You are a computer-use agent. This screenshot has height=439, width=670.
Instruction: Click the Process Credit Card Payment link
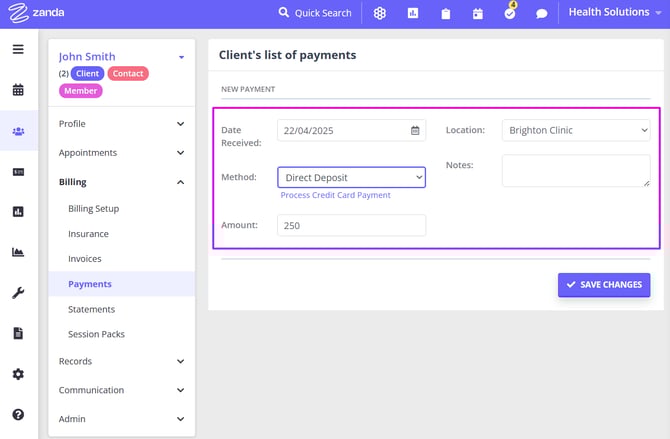(x=335, y=195)
